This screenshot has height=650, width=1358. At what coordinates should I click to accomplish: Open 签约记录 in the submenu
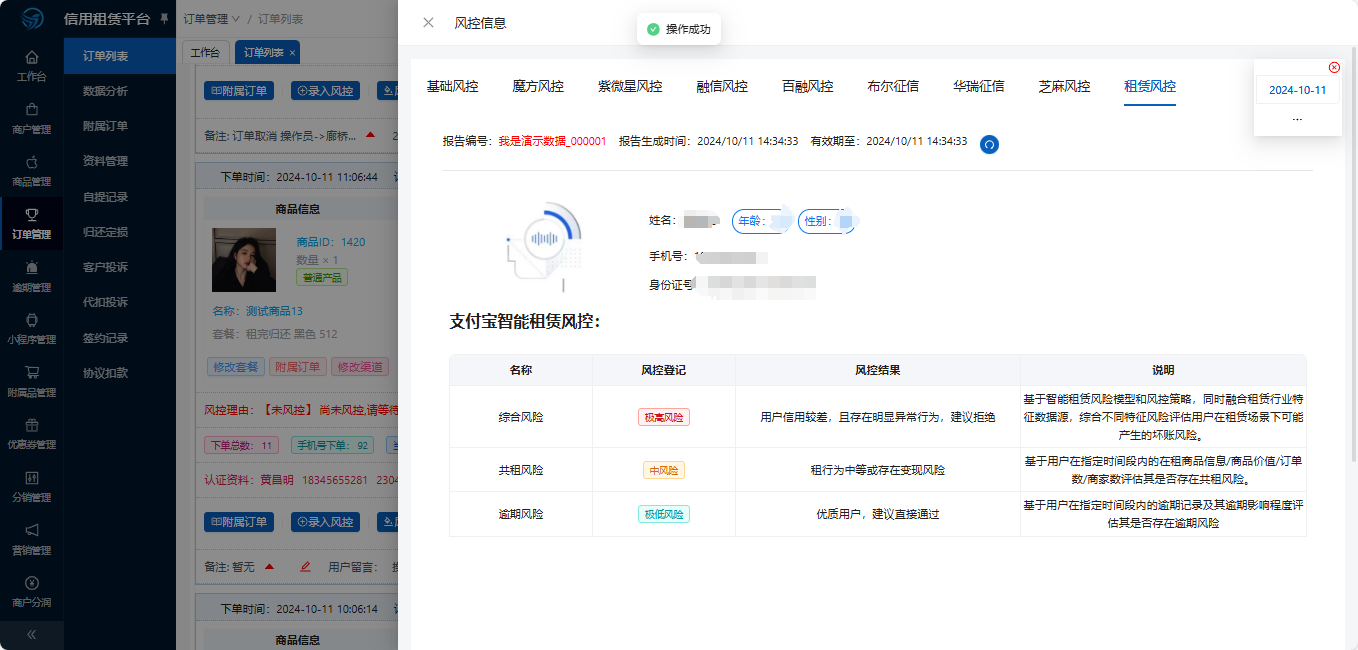(x=120, y=338)
